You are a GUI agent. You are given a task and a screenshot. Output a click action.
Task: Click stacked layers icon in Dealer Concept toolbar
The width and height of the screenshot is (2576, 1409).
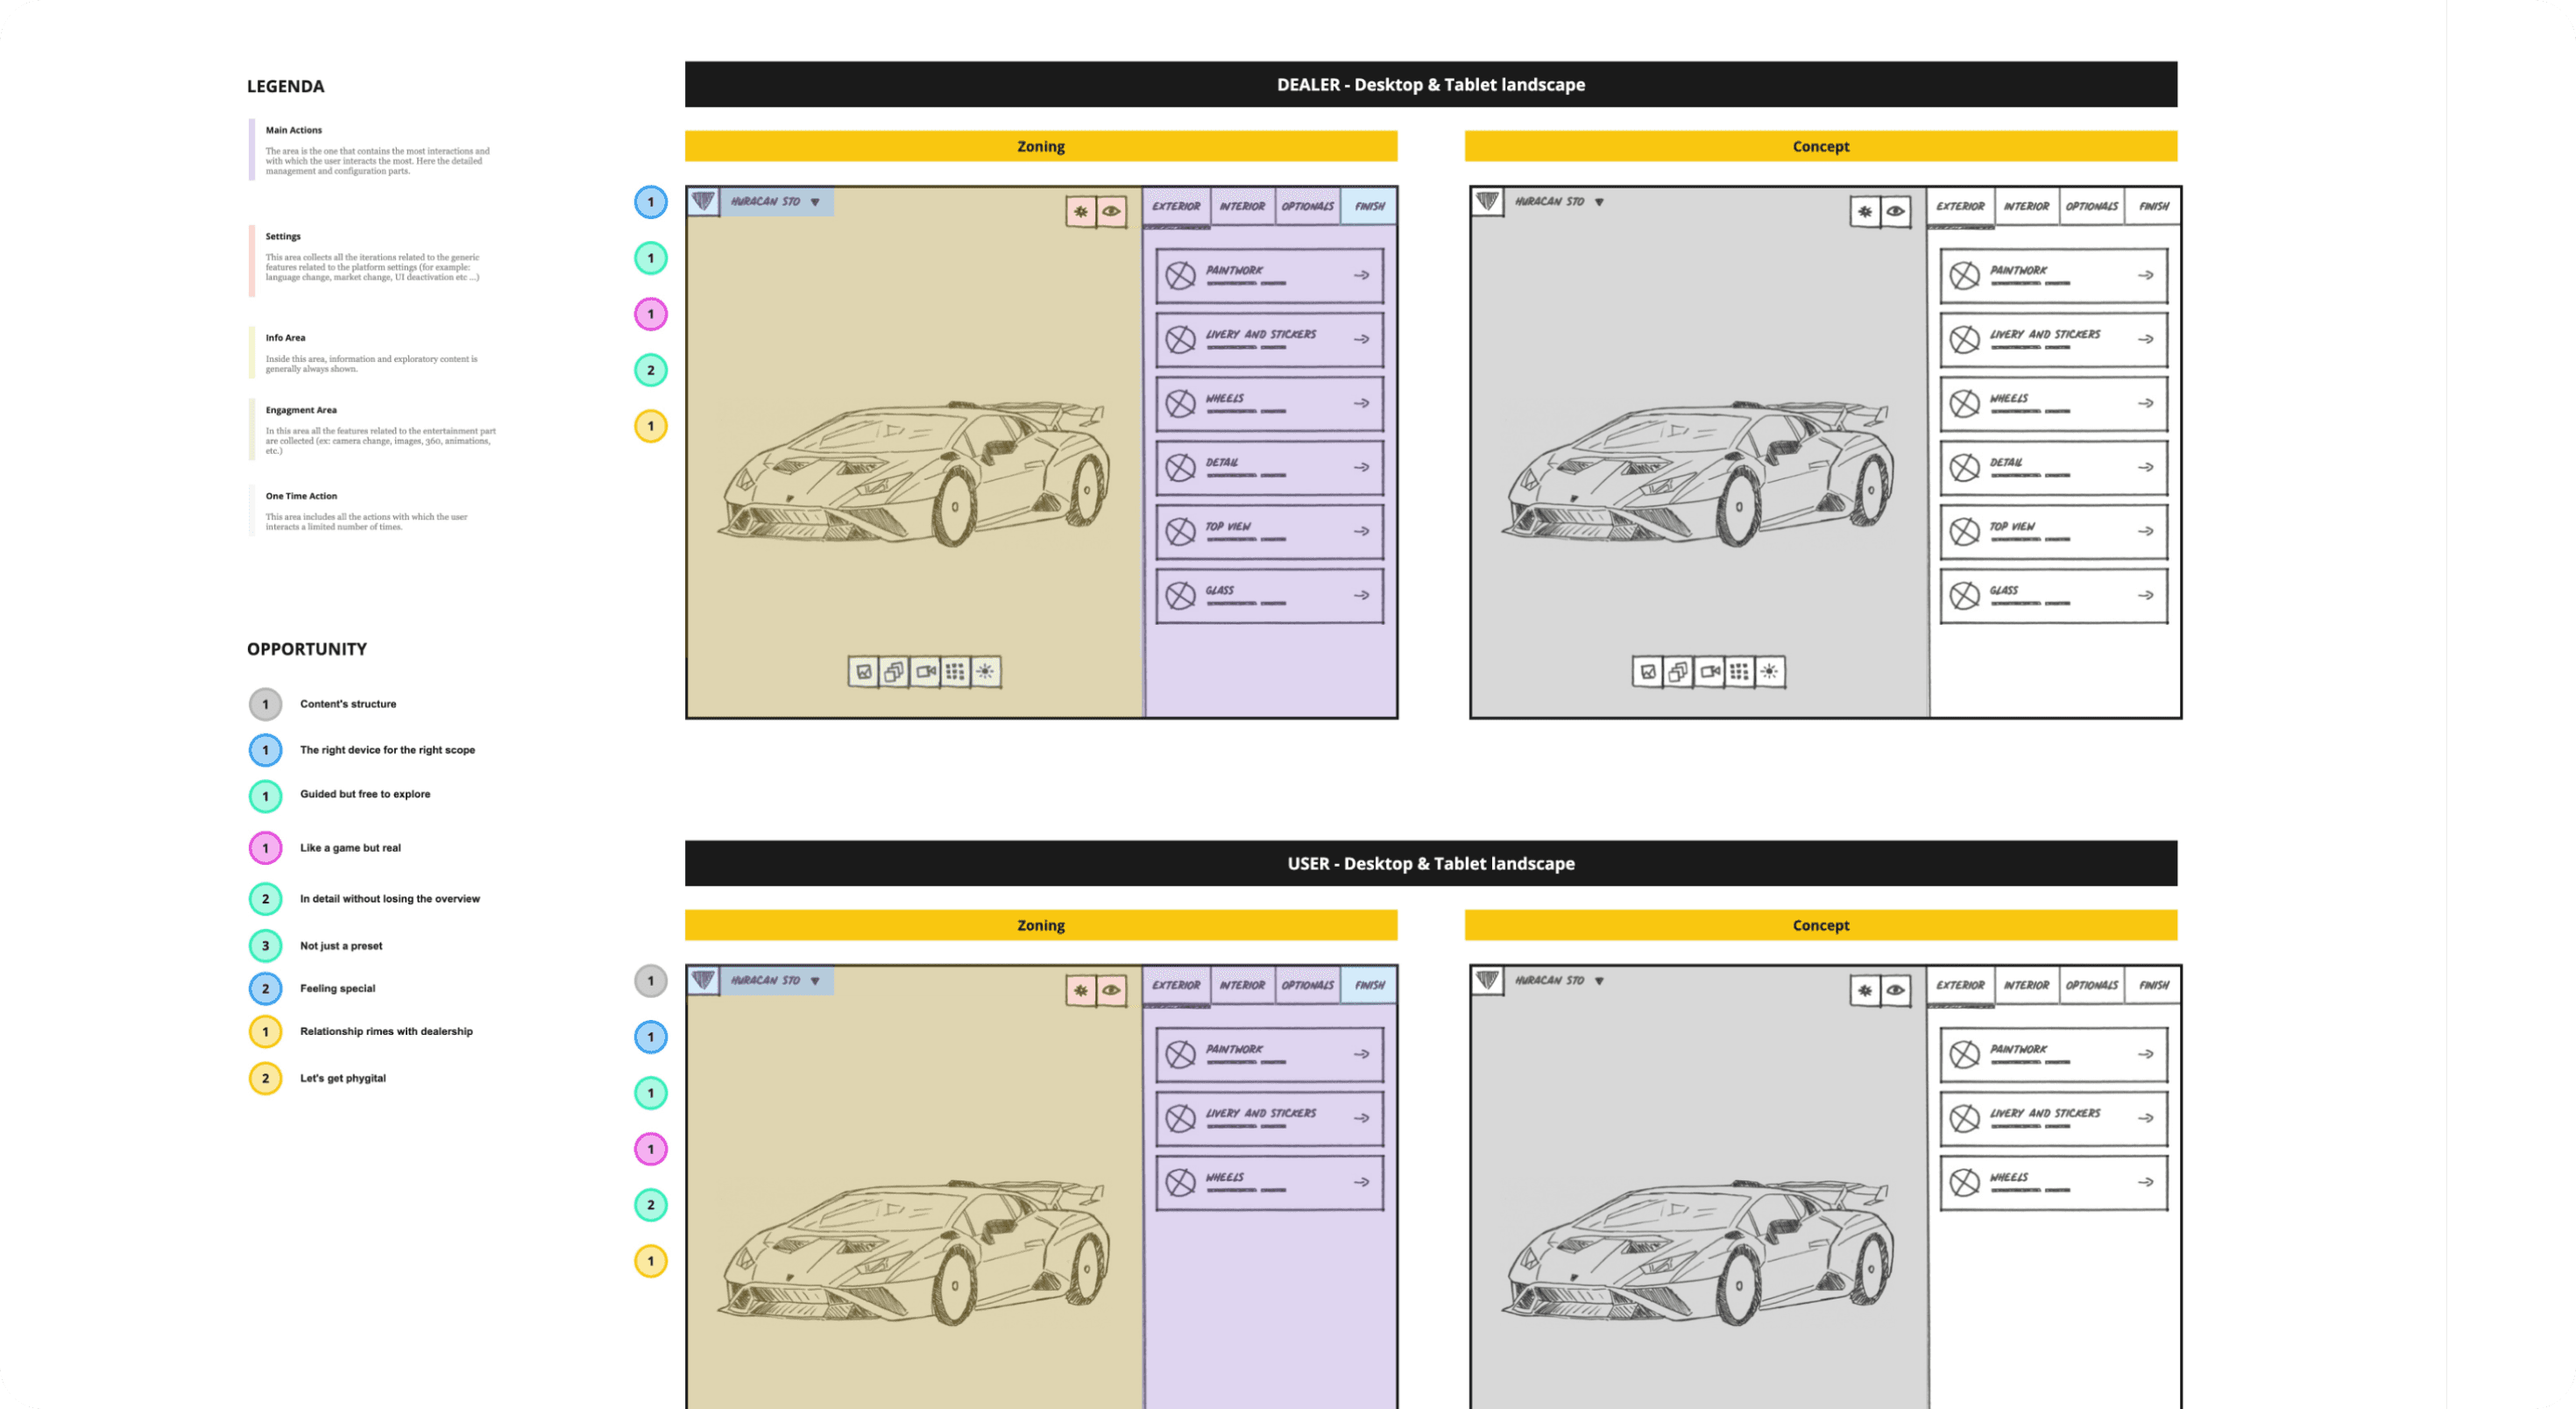tap(1678, 672)
